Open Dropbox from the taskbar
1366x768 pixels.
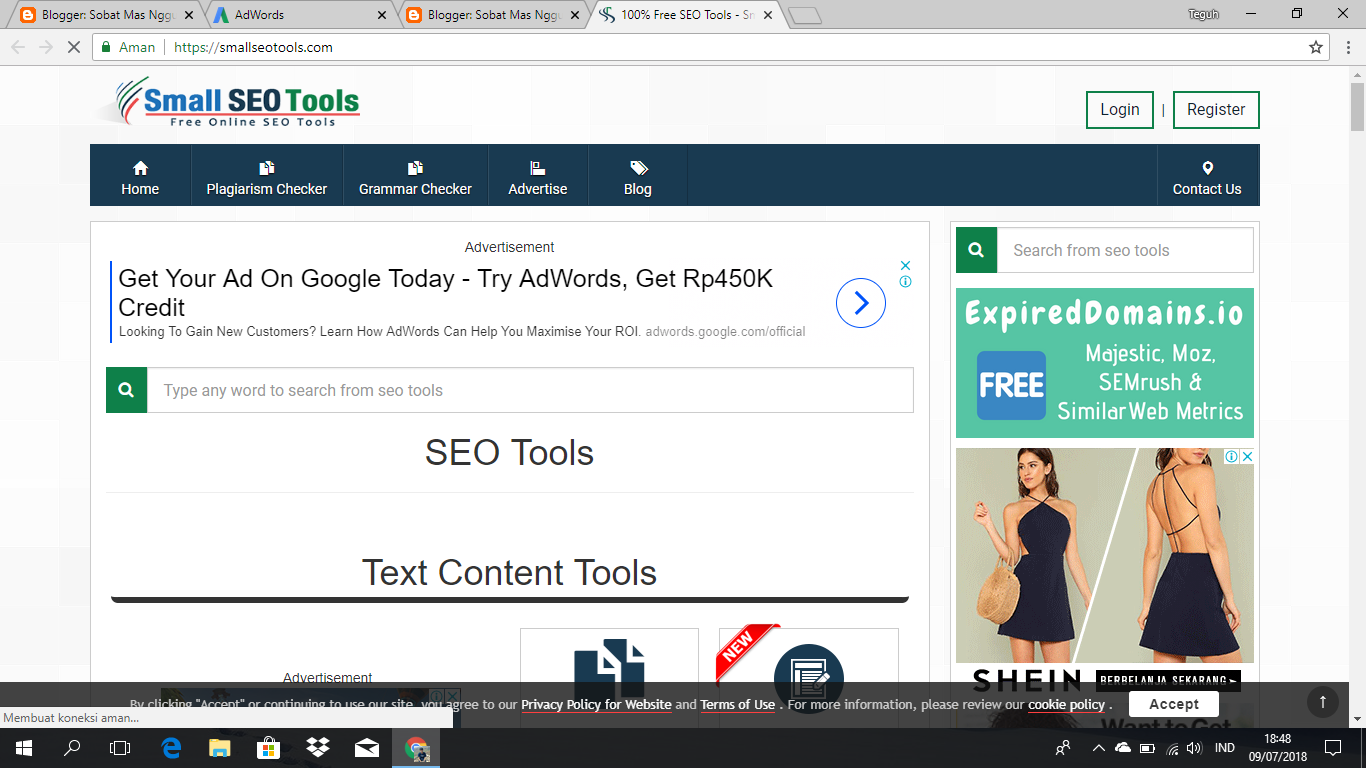(x=318, y=748)
